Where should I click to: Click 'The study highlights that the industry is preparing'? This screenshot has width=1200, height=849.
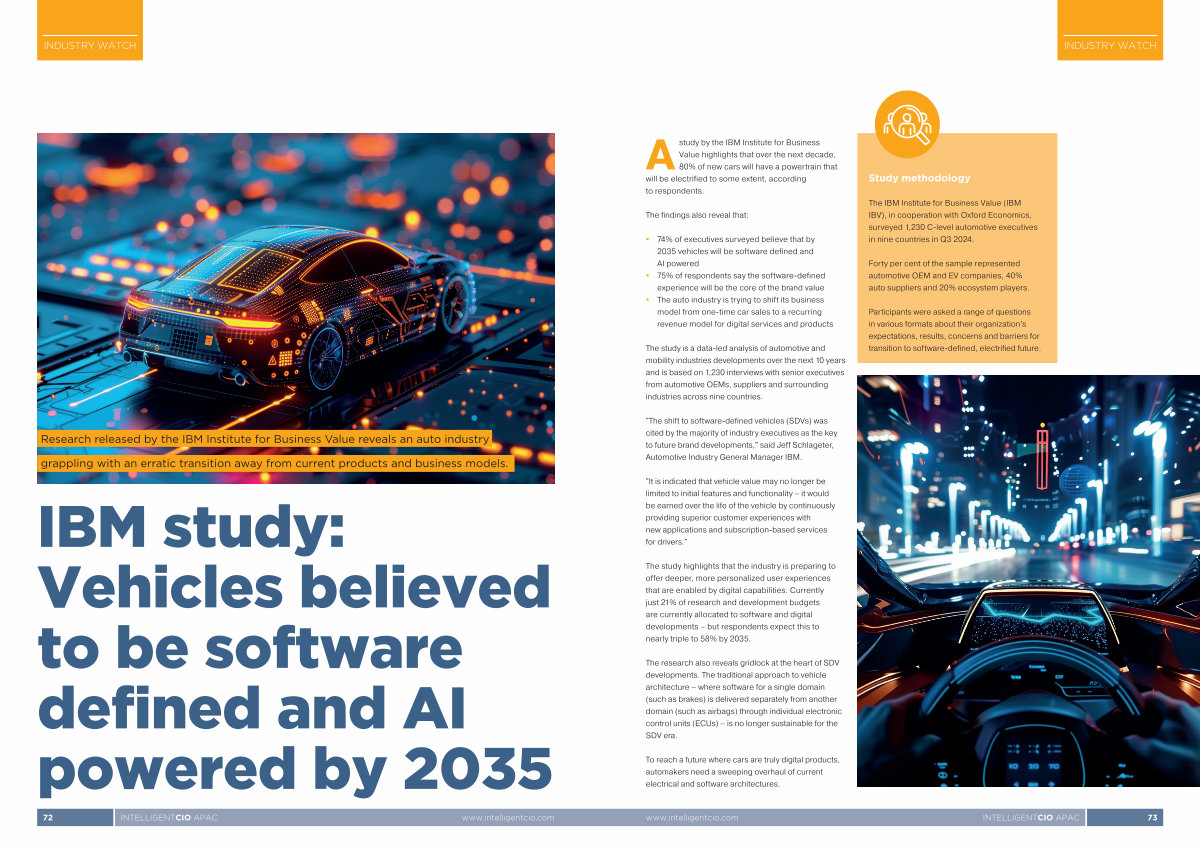[x=741, y=566]
